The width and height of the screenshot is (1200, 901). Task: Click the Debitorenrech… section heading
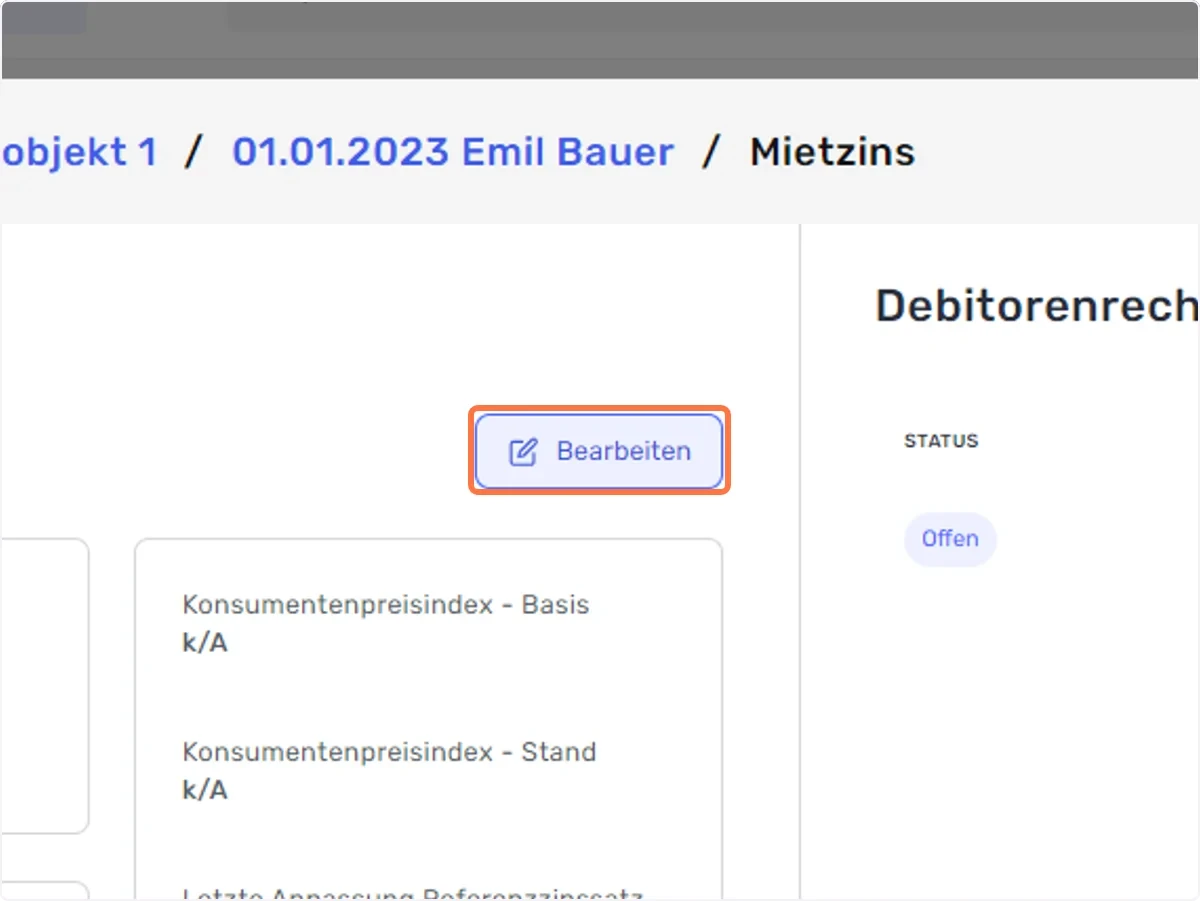tap(1037, 306)
